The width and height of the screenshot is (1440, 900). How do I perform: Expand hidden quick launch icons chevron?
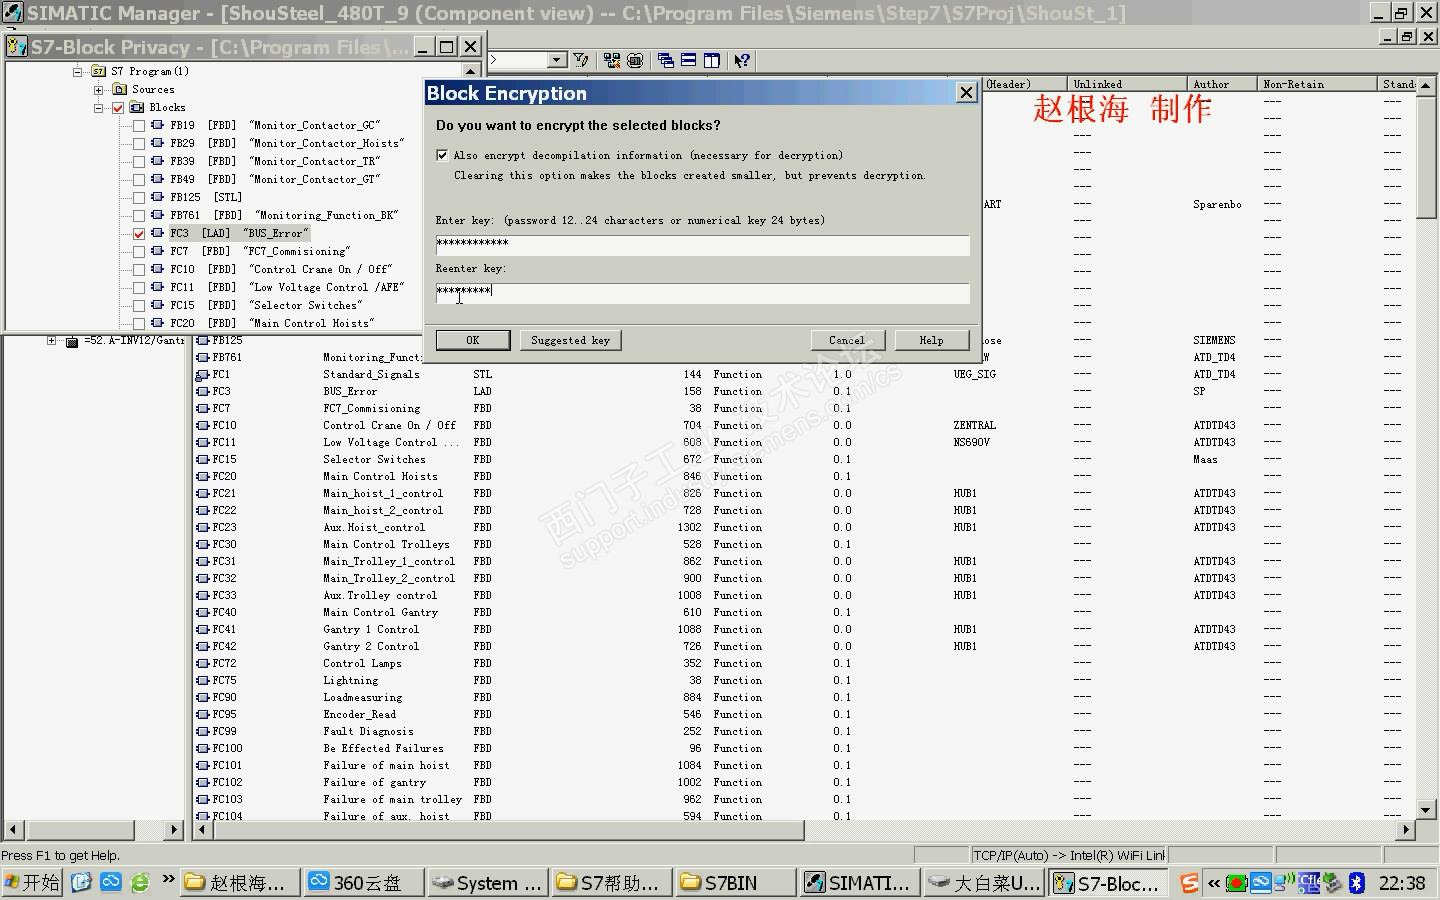tap(167, 880)
